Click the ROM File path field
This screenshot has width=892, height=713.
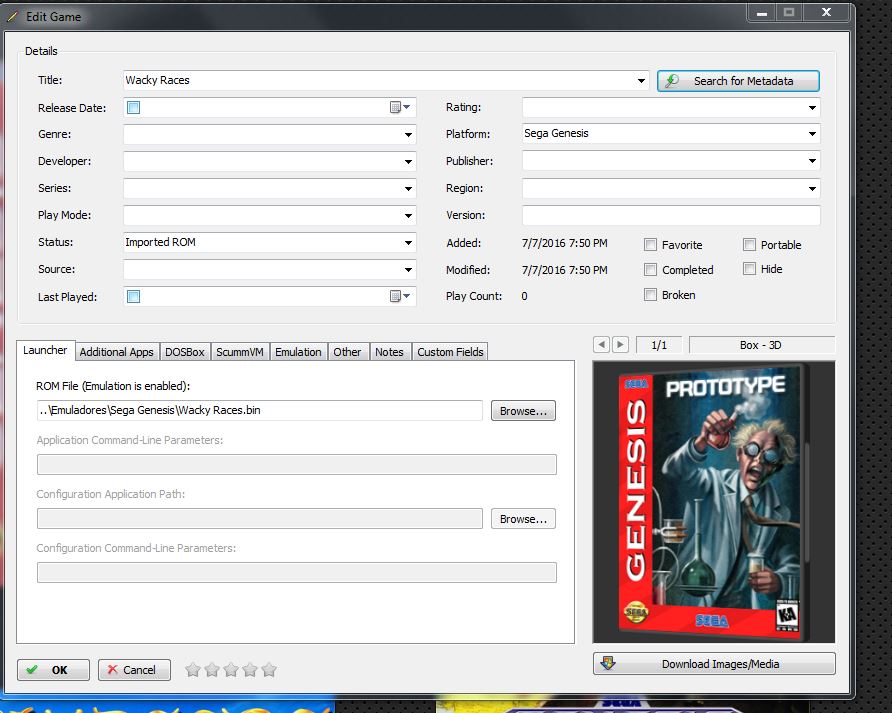pos(259,410)
